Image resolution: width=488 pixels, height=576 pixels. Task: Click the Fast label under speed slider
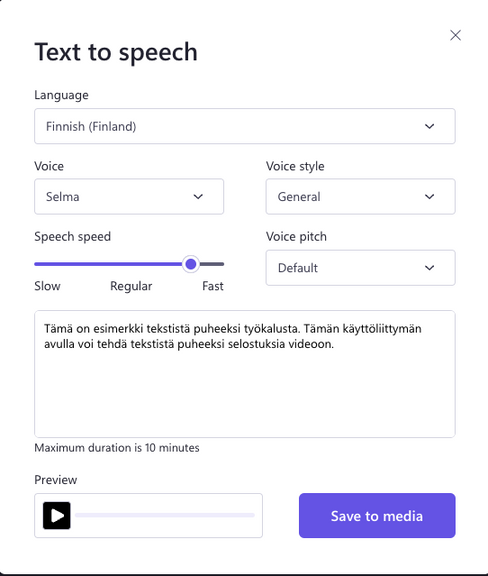213,286
